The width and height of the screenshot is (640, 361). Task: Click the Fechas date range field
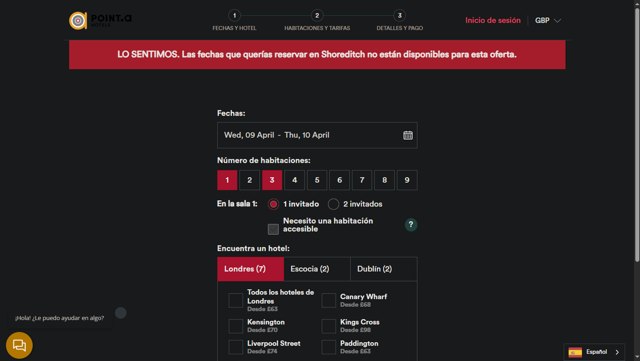coord(317,135)
